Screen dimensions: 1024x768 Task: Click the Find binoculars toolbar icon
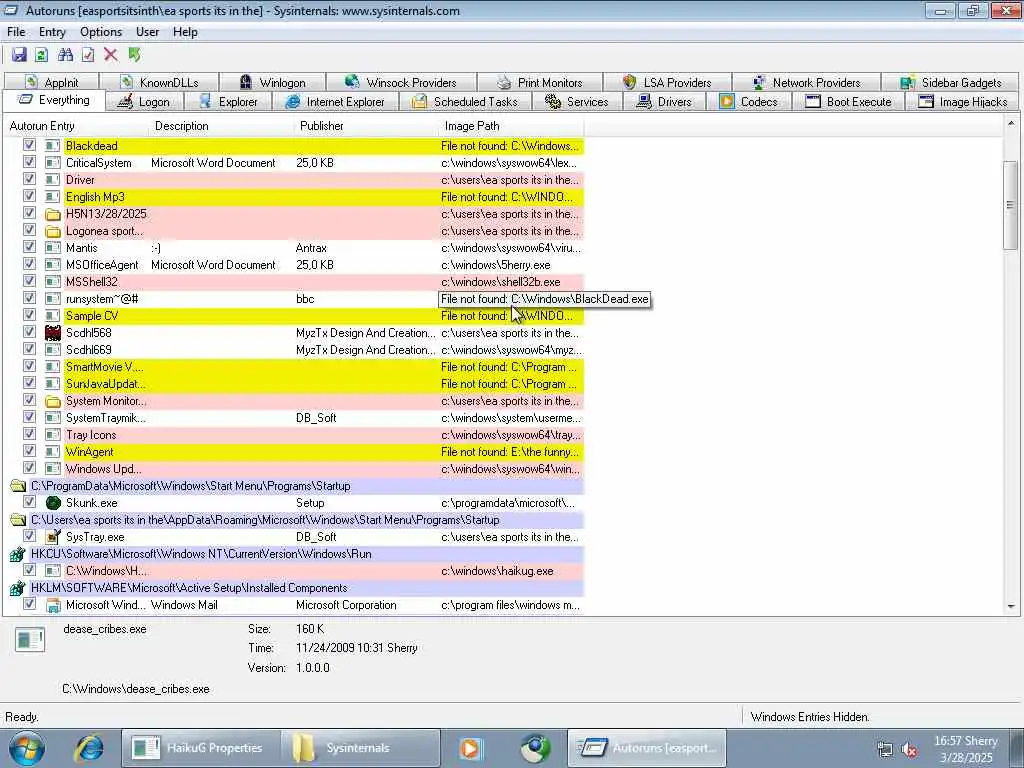pos(65,55)
